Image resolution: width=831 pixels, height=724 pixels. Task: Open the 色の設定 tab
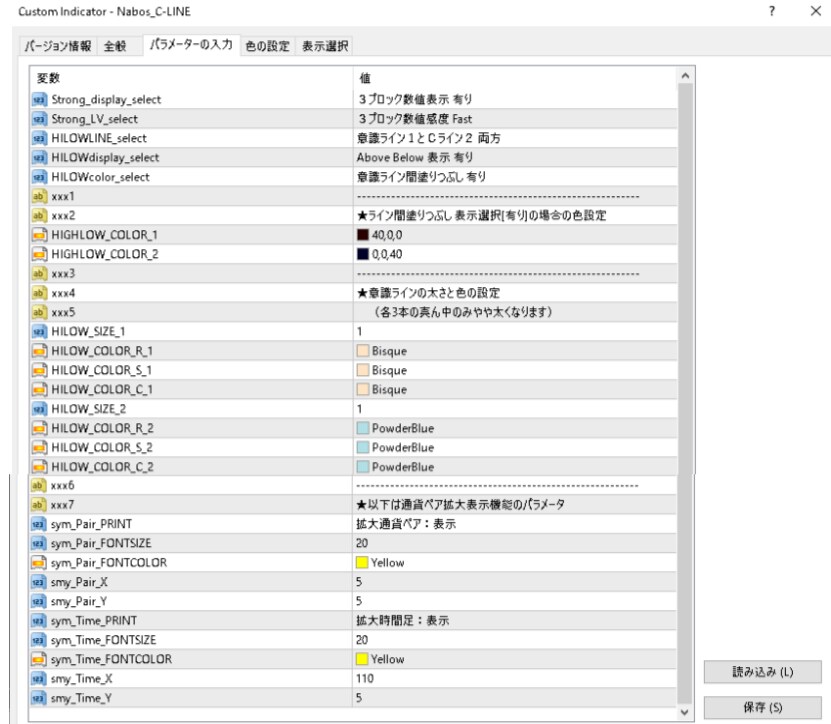click(x=267, y=46)
